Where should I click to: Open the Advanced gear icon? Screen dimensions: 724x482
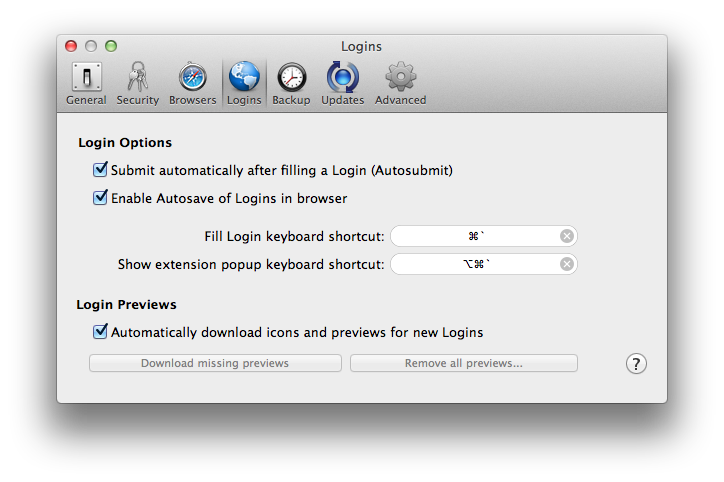click(400, 77)
